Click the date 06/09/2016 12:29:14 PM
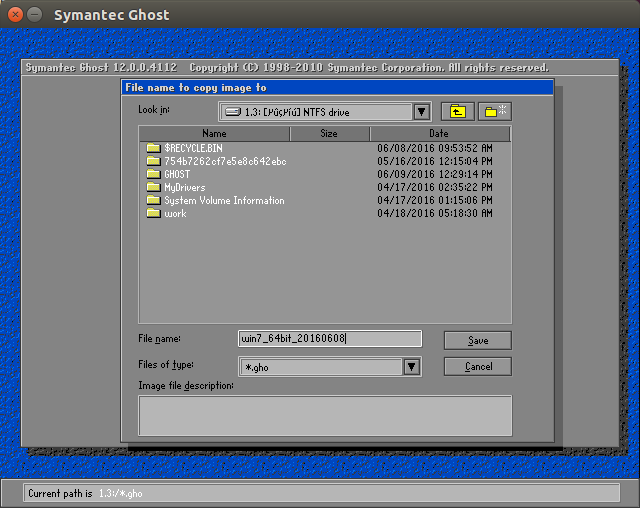640x508 pixels. click(435, 174)
